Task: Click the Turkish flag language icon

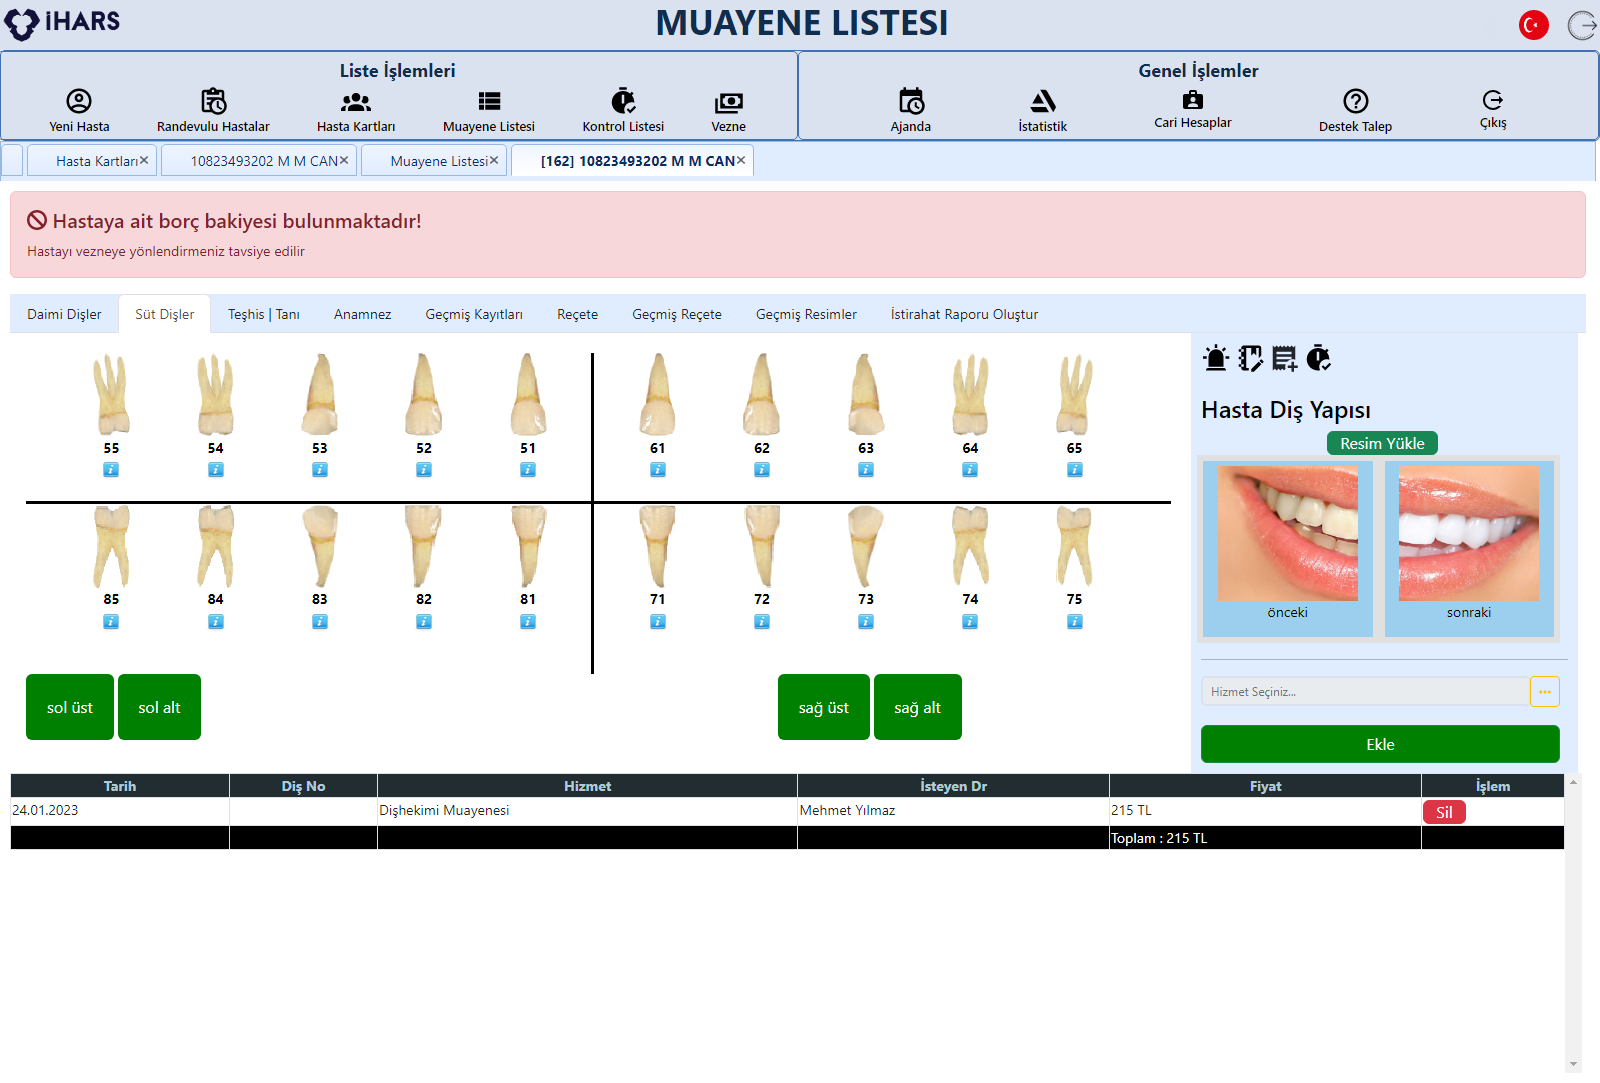Action: [x=1533, y=25]
